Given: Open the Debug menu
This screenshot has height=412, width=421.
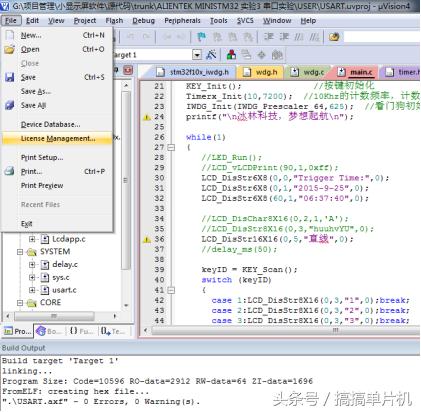Looking at the screenshot, I should point(144,21).
